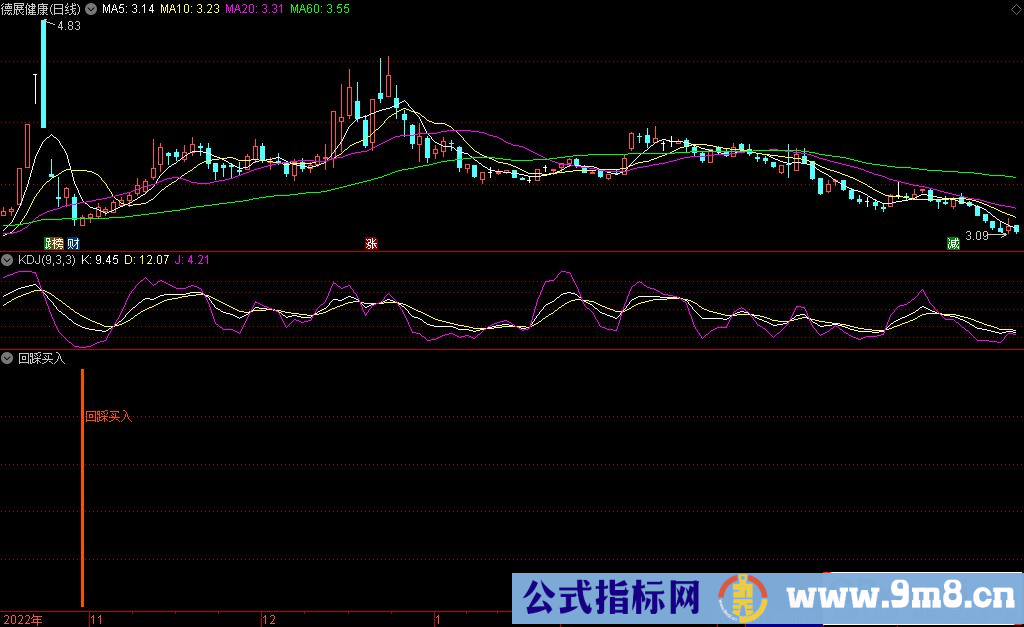
Task: Select the MA5: 3.14 moving average label
Action: pos(128,9)
